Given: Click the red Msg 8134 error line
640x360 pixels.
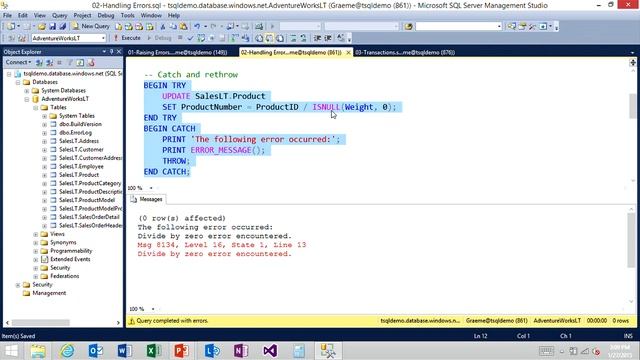Looking at the screenshot, I should click(x=222, y=245).
